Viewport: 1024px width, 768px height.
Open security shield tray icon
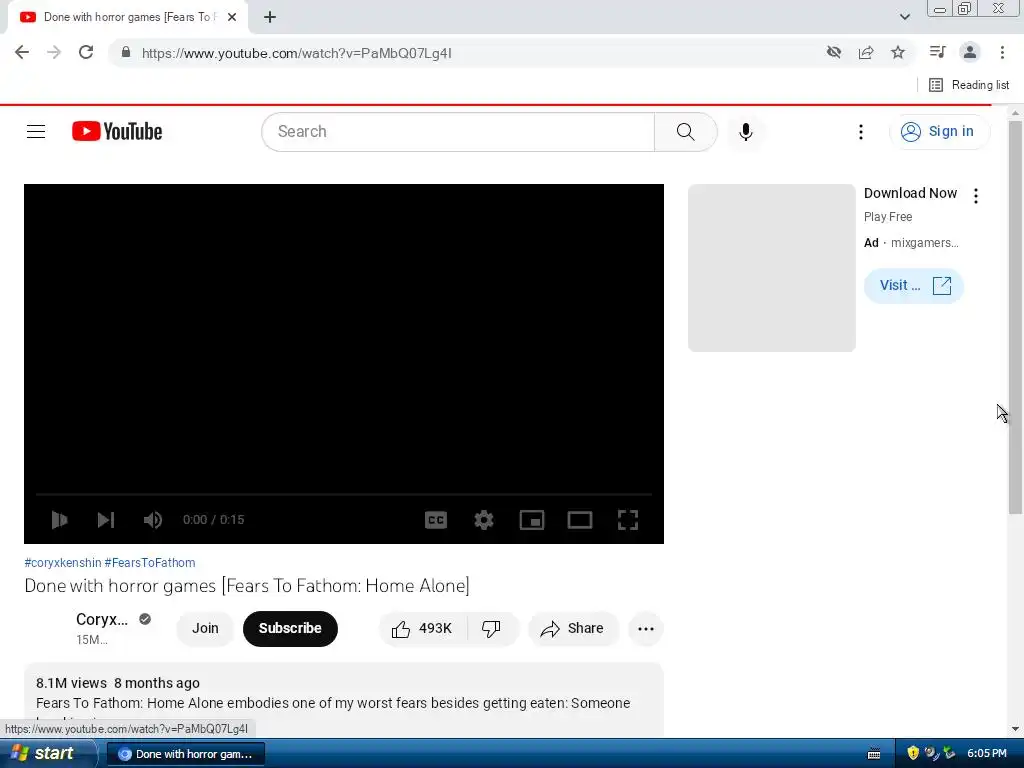click(x=913, y=753)
